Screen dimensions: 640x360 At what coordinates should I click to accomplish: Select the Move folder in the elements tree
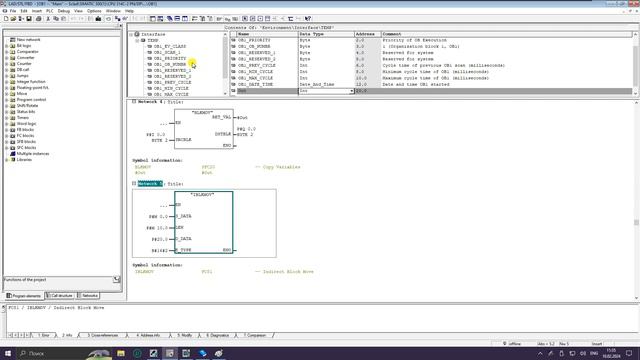[22, 93]
